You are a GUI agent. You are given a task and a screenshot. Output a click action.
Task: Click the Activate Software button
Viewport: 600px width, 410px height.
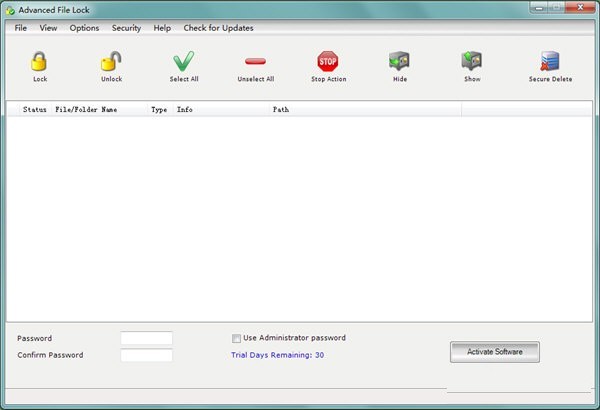(x=495, y=352)
